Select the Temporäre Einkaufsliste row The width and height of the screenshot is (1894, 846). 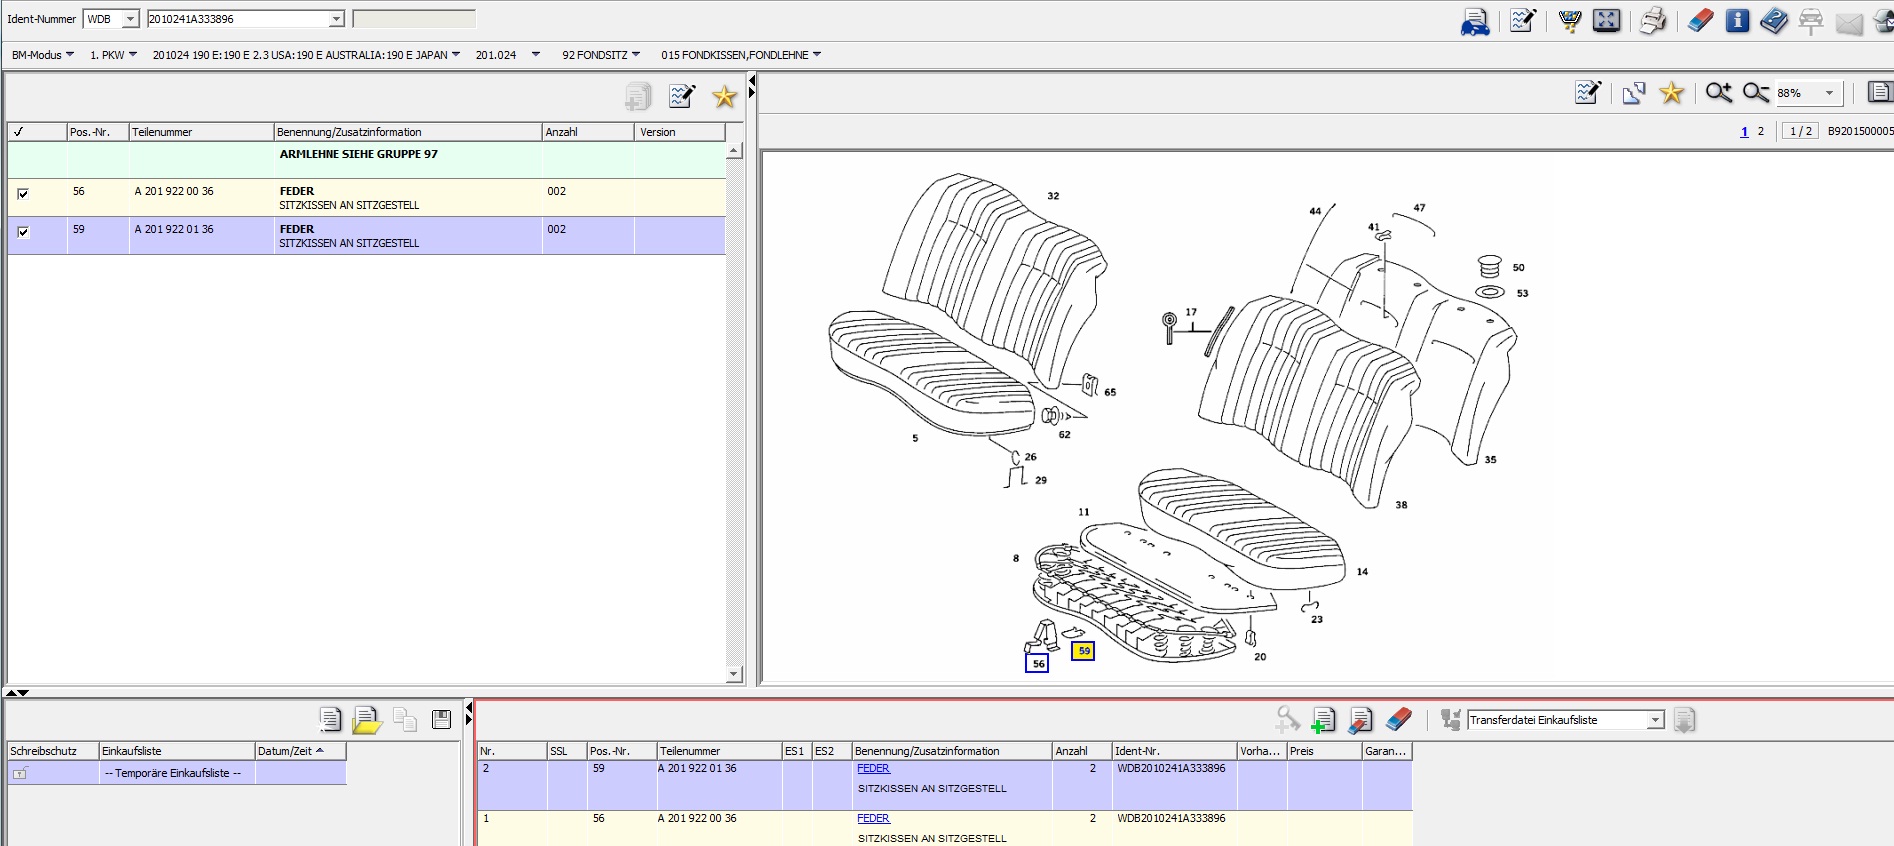[177, 773]
